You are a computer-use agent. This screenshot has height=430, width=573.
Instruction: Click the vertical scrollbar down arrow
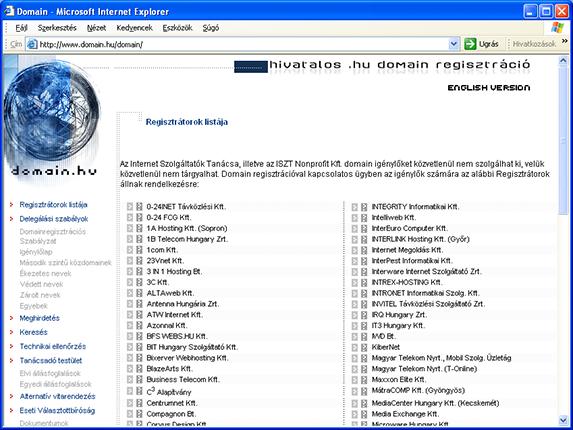pyautogui.click(x=563, y=420)
